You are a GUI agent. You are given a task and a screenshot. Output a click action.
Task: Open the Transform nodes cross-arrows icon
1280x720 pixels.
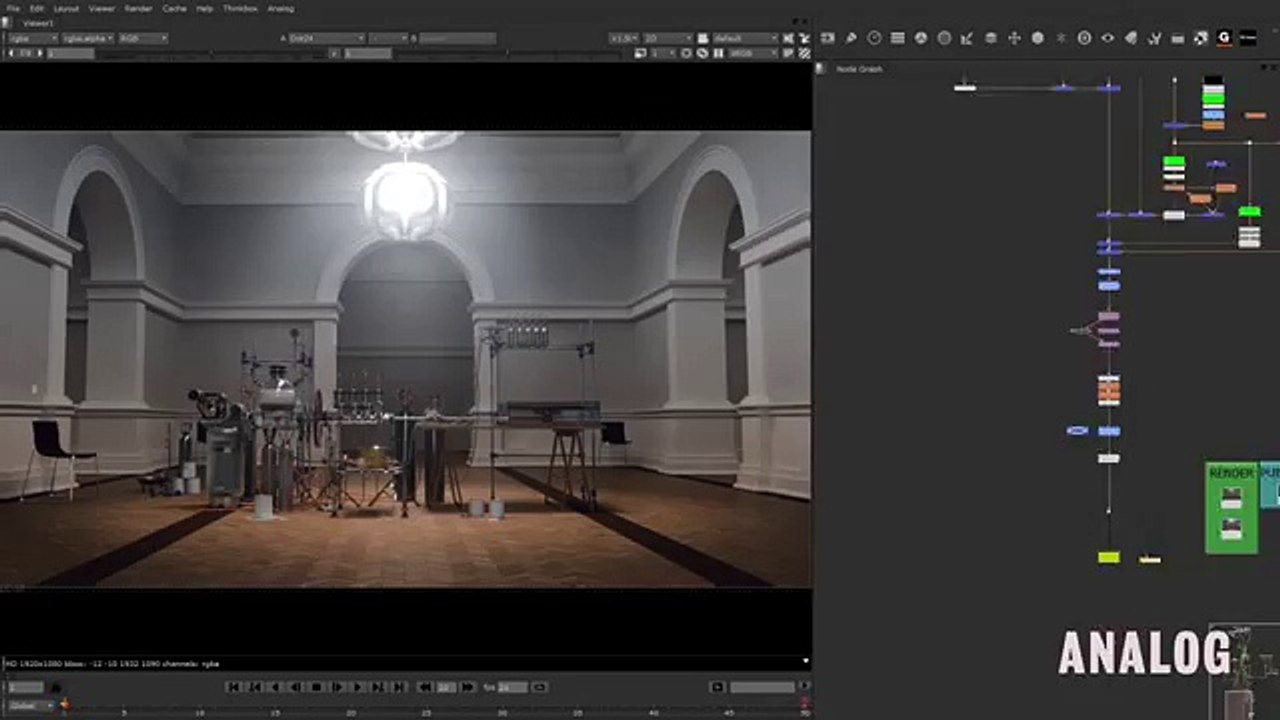[1014, 38]
